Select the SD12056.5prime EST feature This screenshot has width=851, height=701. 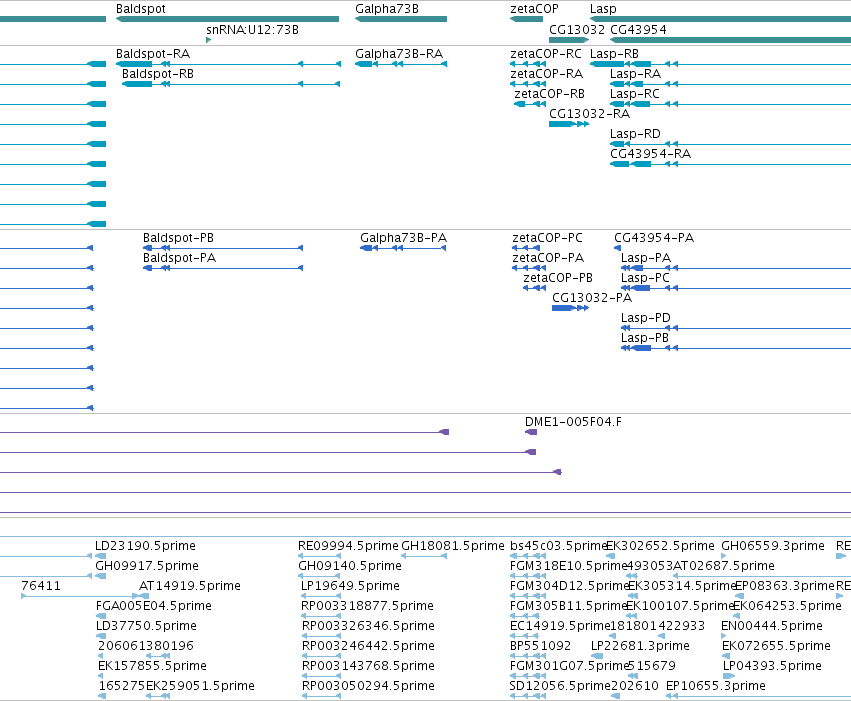pos(528,696)
